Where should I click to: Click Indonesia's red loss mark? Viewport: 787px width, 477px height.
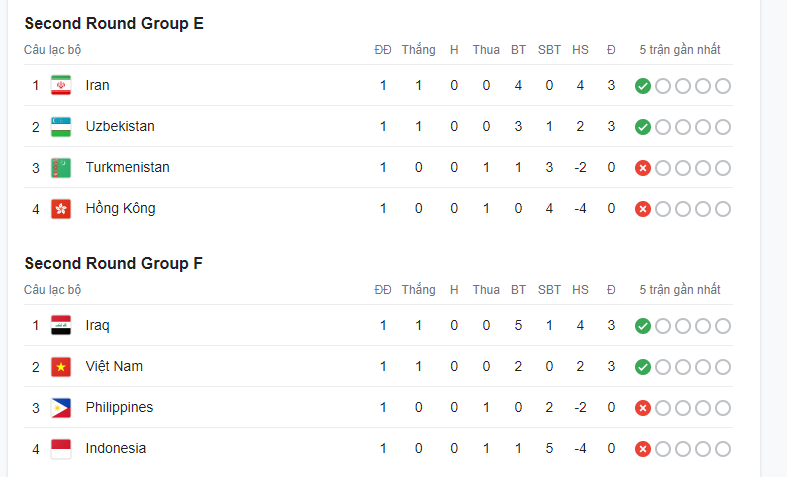click(643, 449)
